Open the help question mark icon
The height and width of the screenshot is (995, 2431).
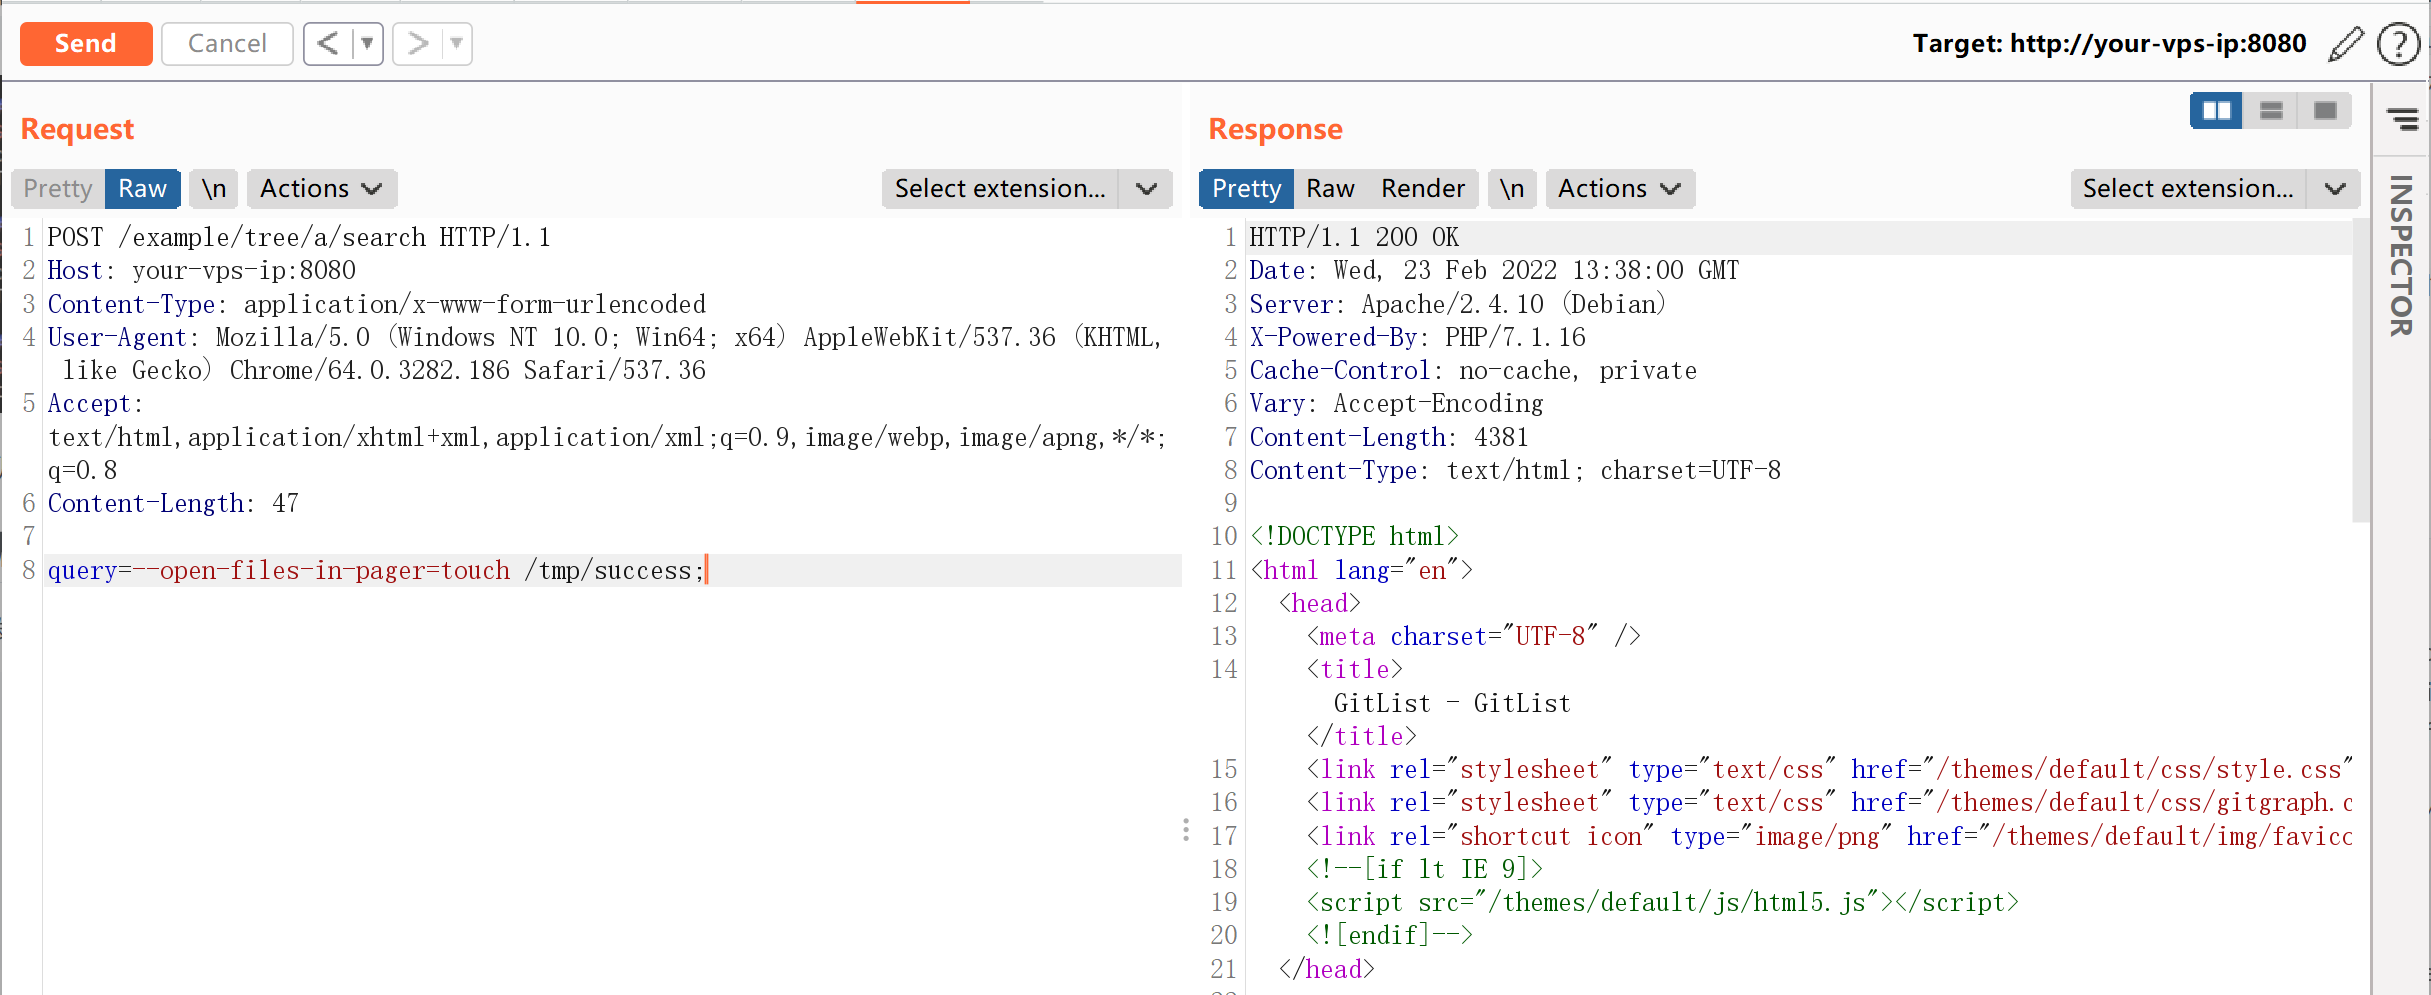click(x=2398, y=44)
